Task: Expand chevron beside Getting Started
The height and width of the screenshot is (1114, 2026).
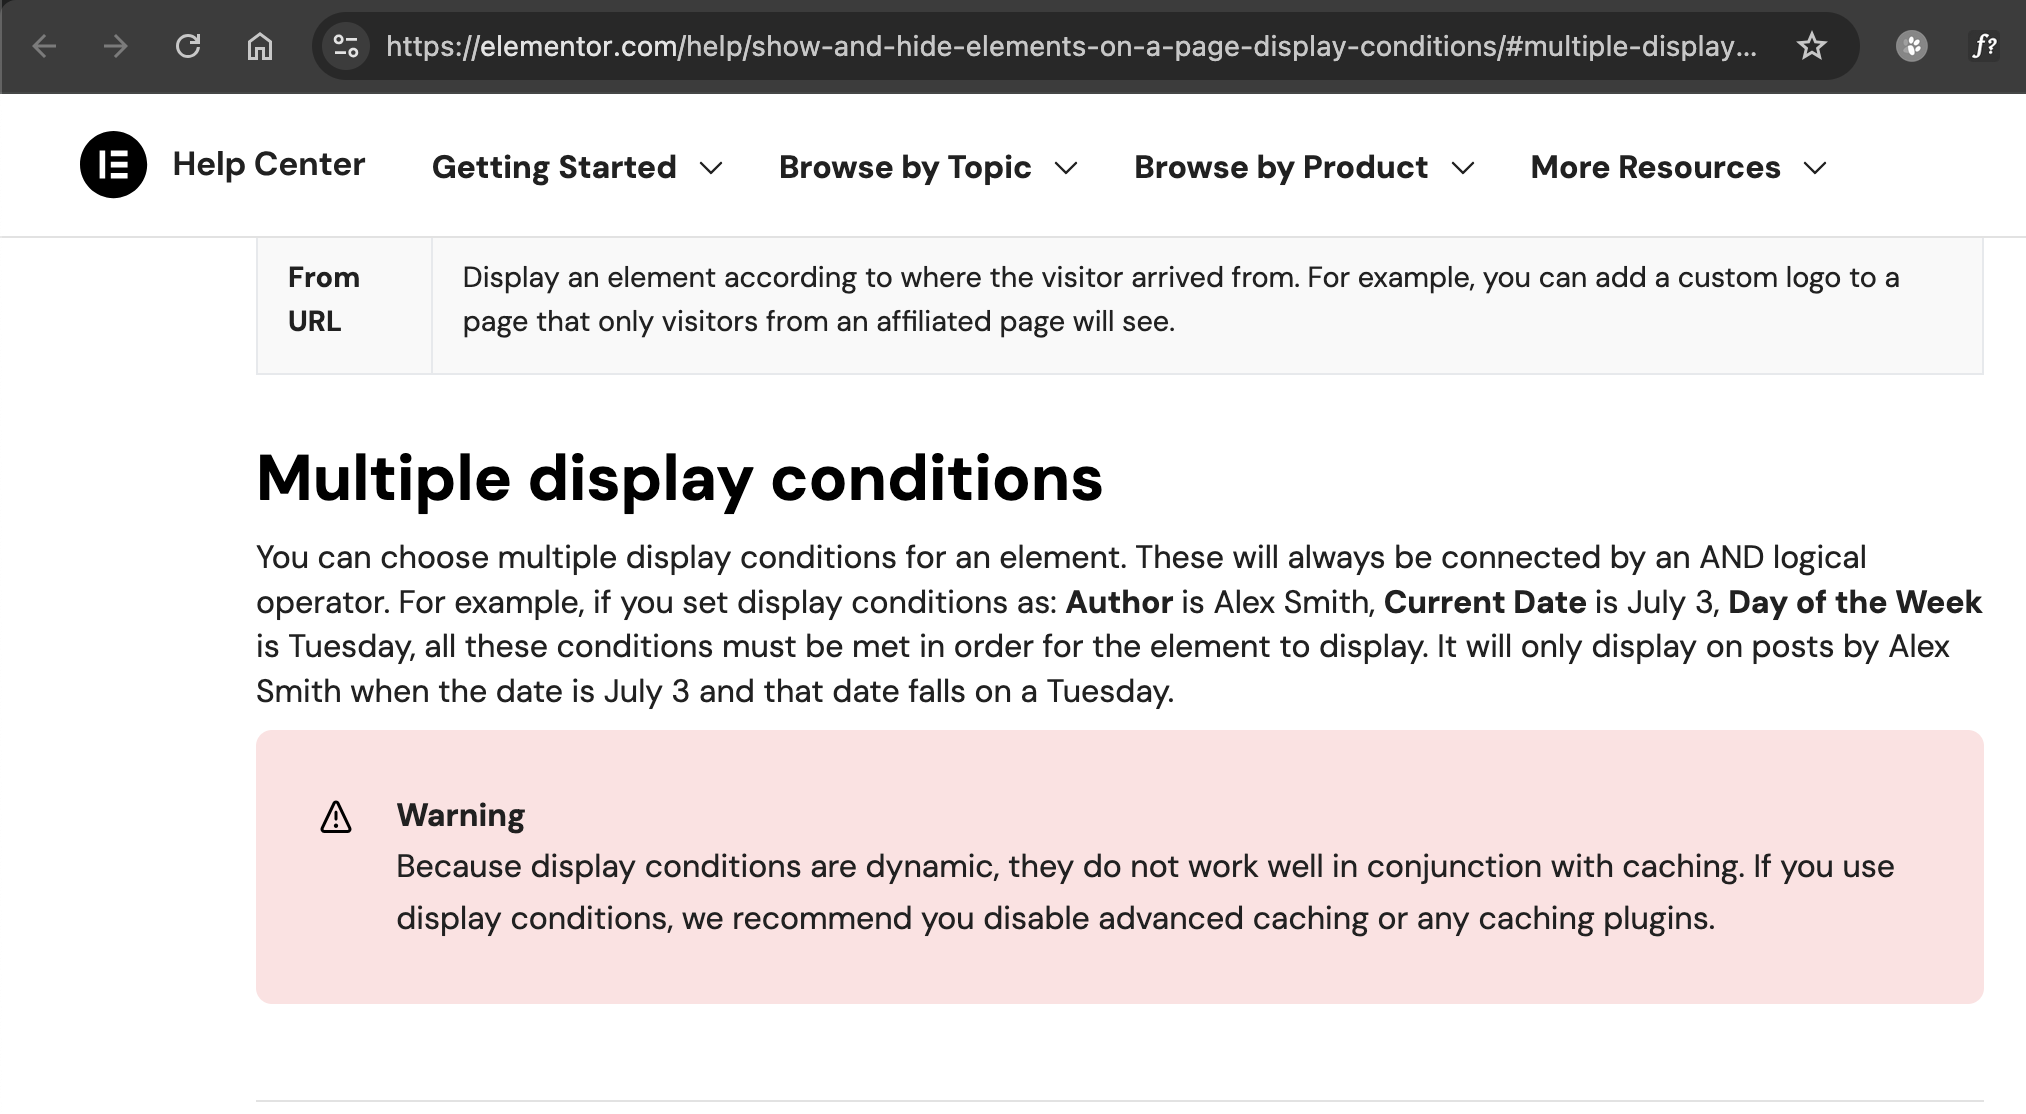Action: click(711, 168)
